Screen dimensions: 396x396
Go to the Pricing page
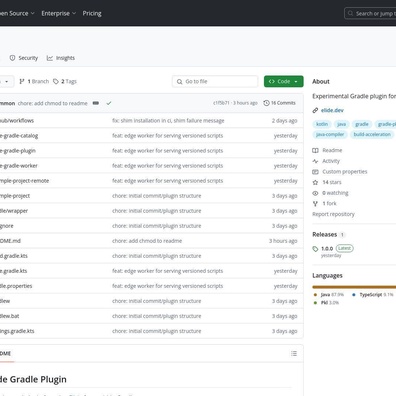tap(92, 13)
